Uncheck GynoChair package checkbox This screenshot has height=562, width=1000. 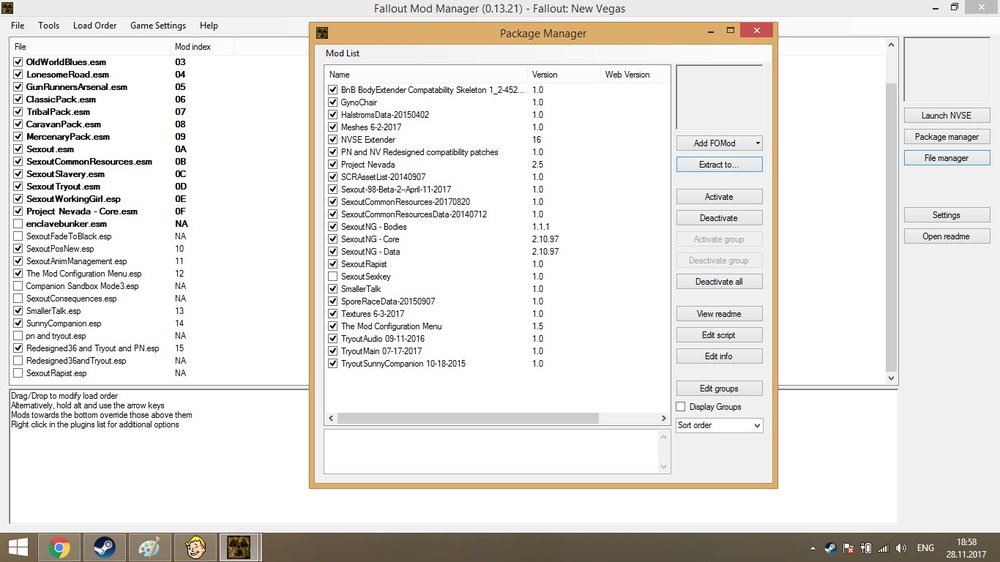click(333, 102)
